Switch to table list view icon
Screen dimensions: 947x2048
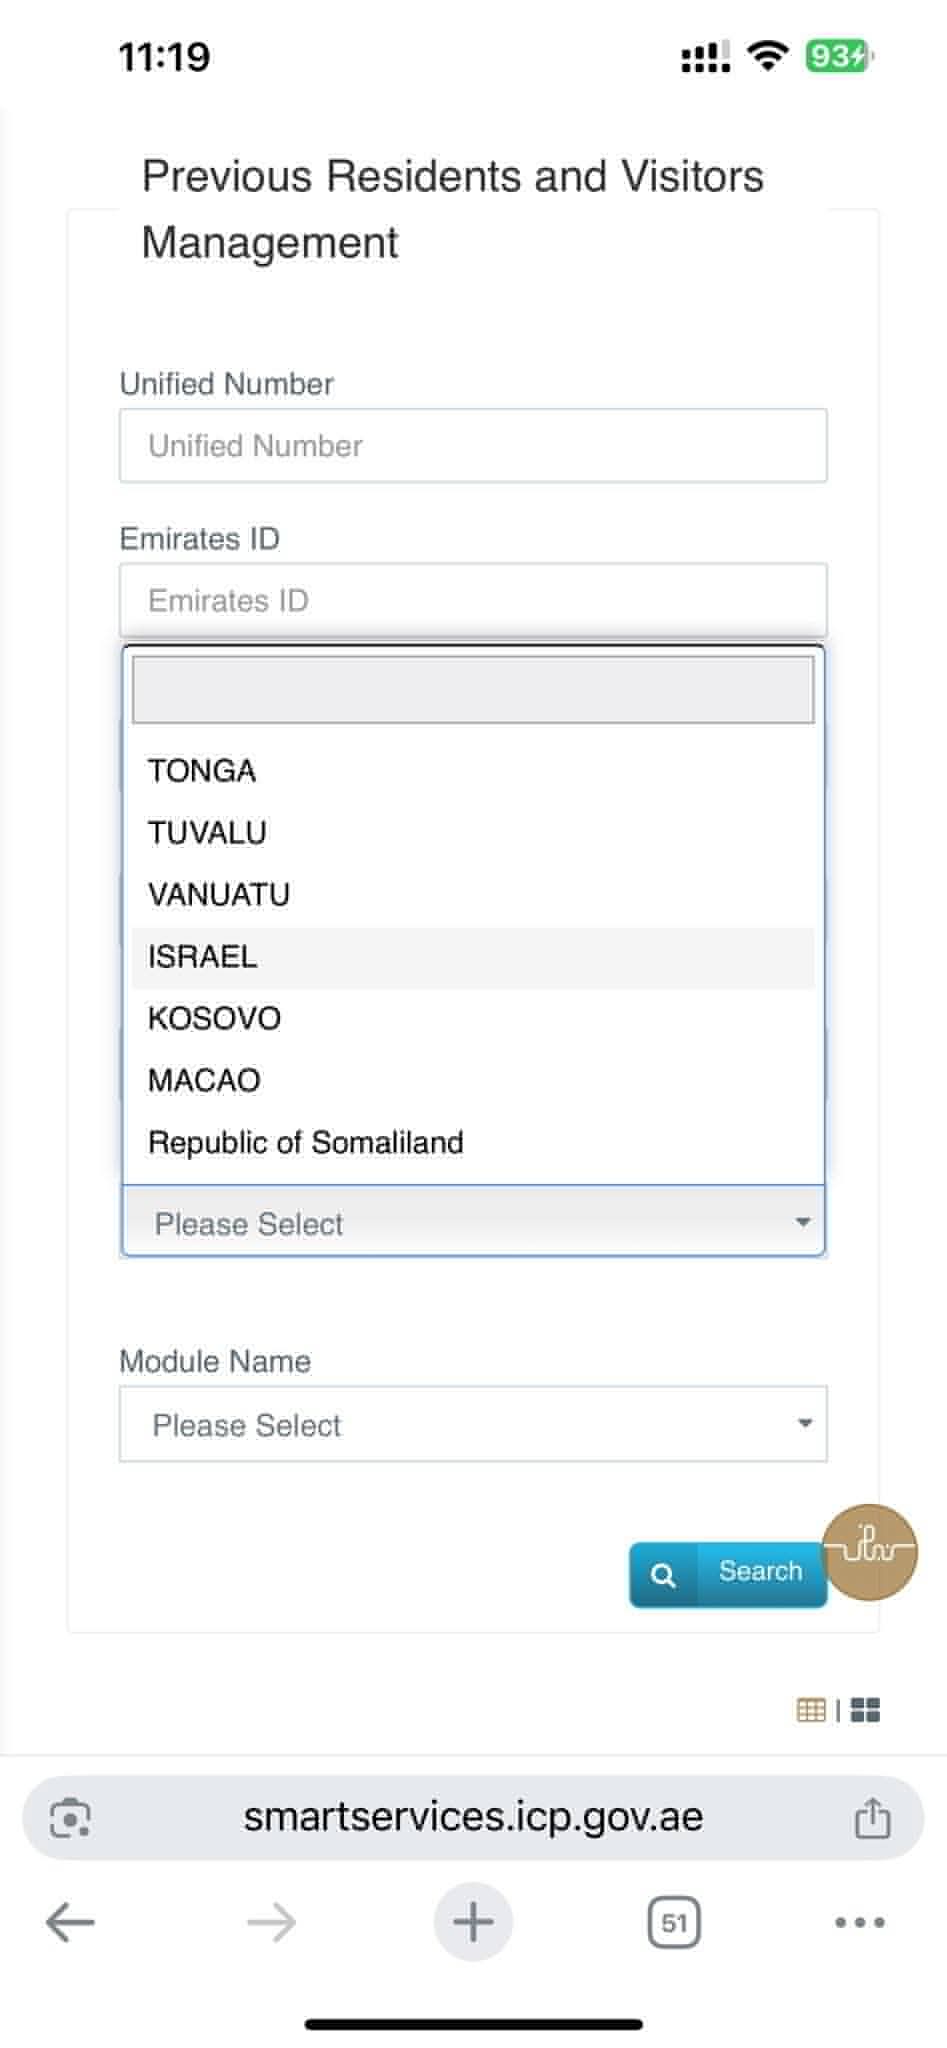point(811,1710)
